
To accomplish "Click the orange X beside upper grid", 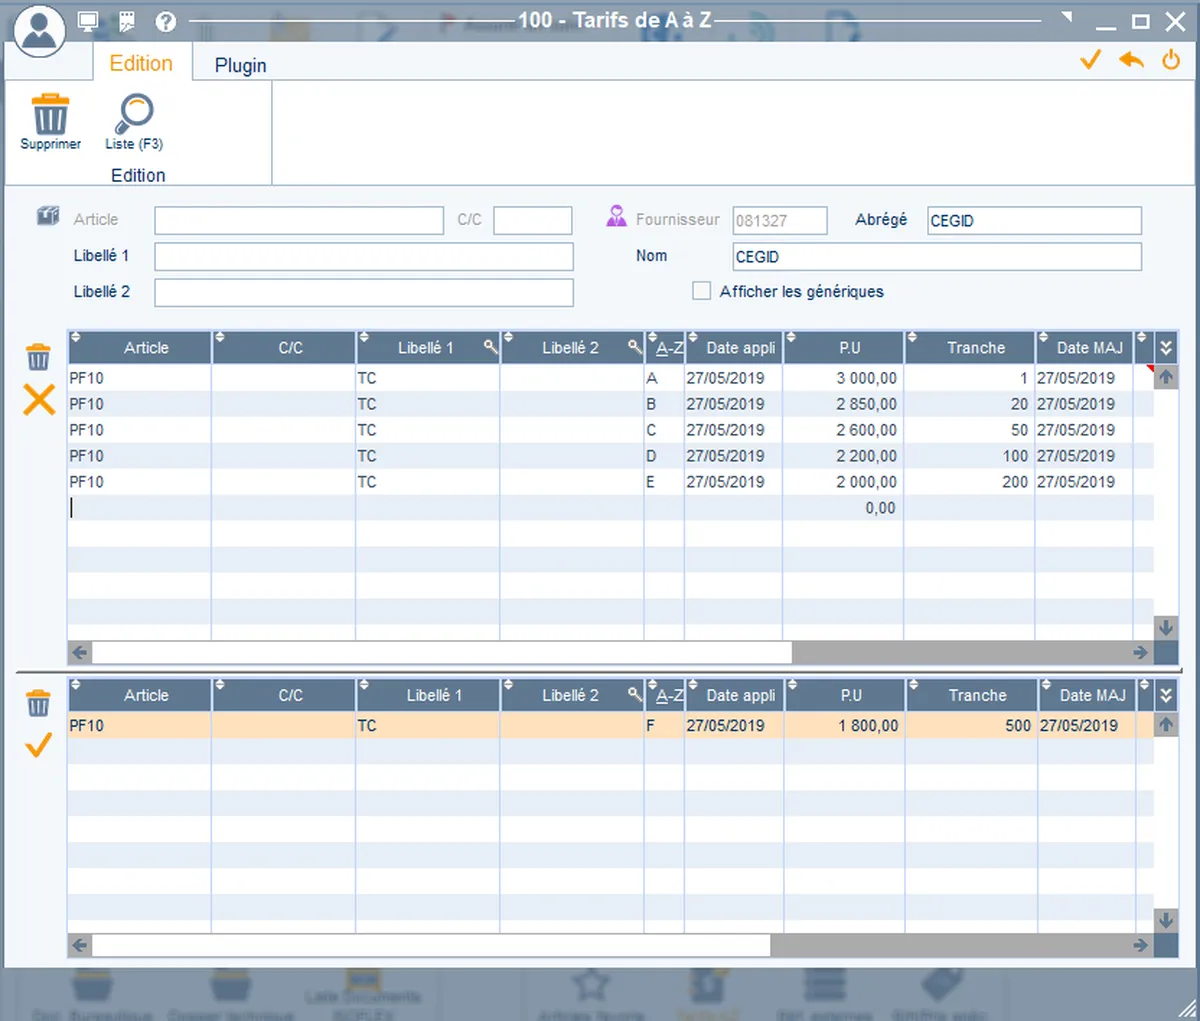I will 39,400.
